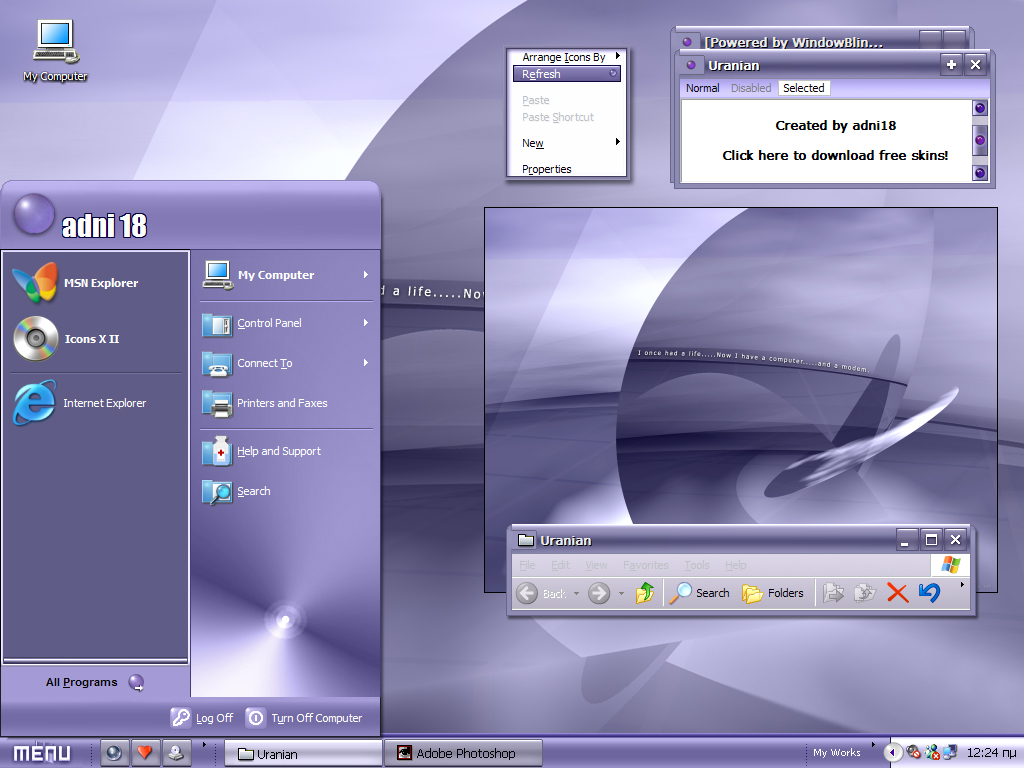
Task: Expand the explorer toolbar overflow arrow
Action: coord(962,585)
